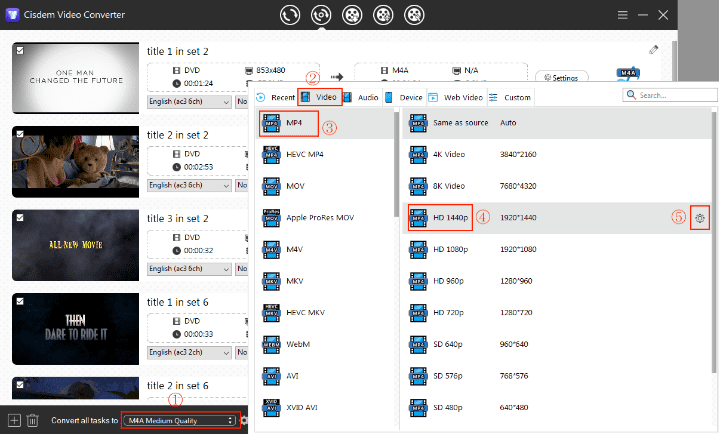719x434 pixels.
Task: Choose the 8K Video preset
Action: pyautogui.click(x=557, y=186)
